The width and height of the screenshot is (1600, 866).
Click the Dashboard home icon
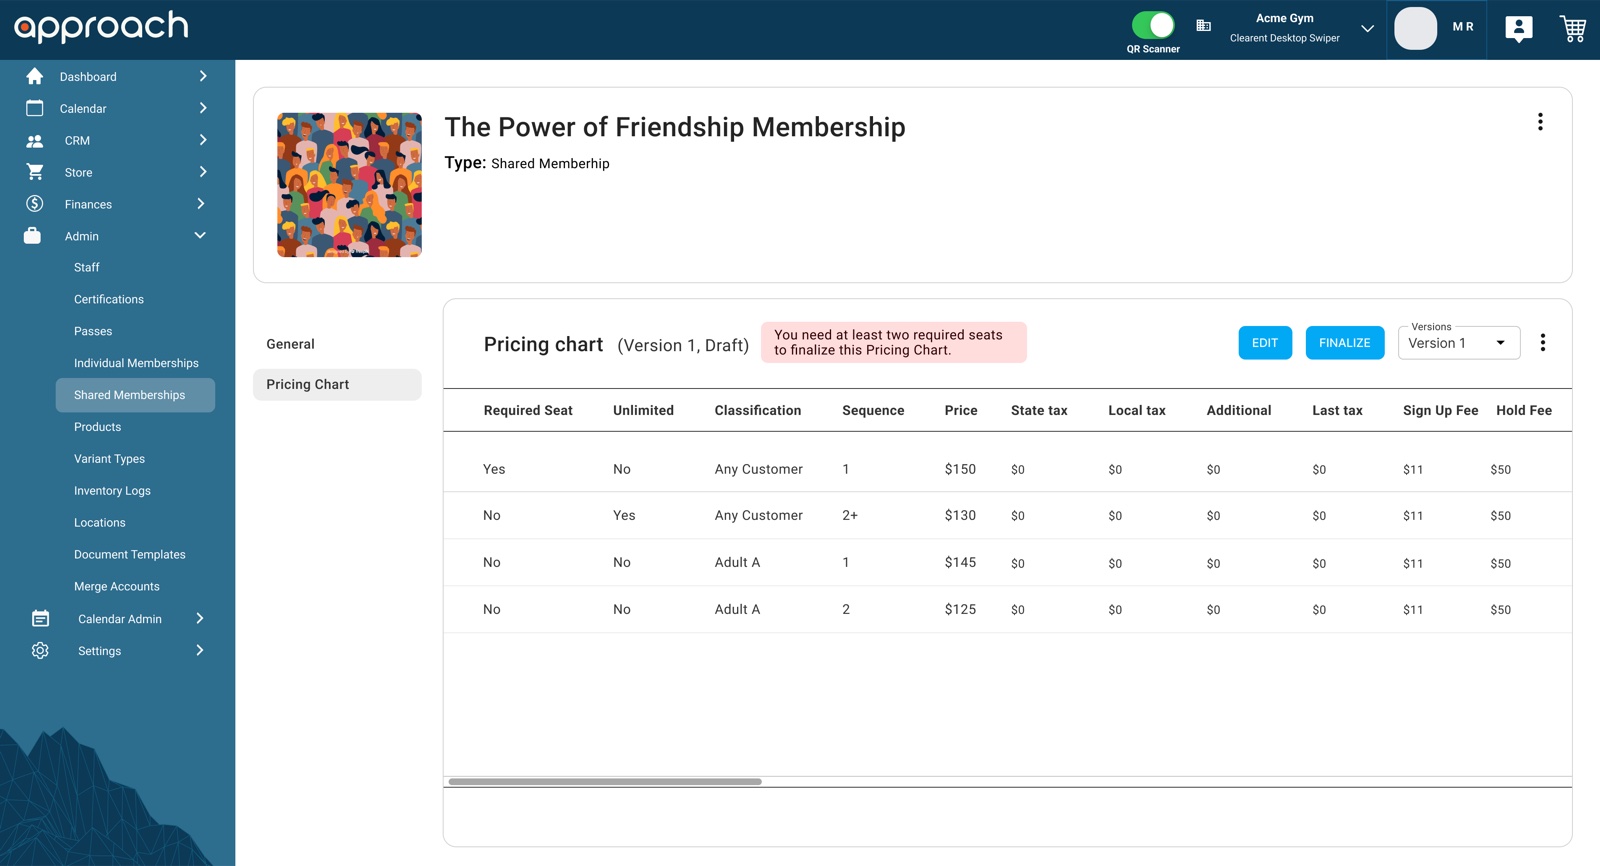click(x=35, y=76)
